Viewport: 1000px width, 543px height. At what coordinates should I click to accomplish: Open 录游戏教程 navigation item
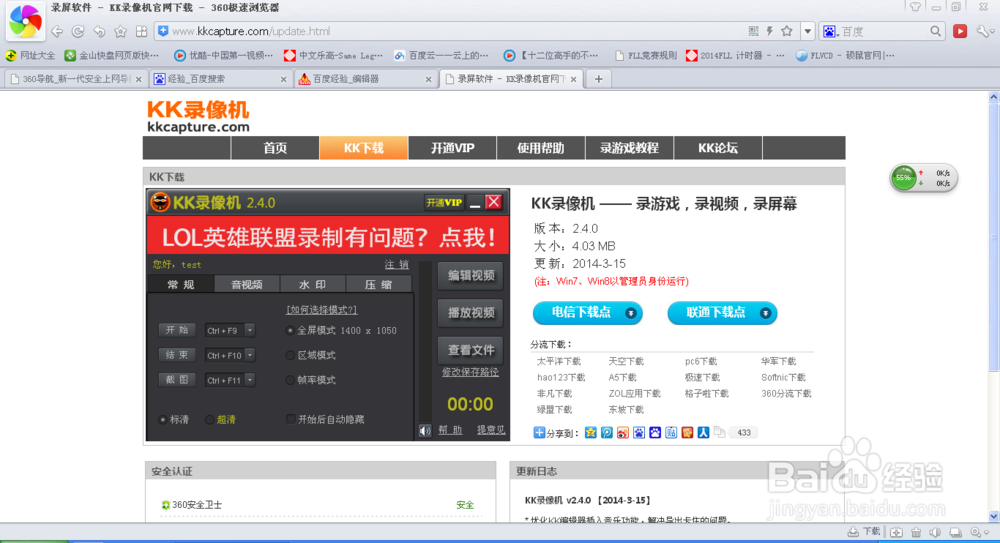(629, 148)
